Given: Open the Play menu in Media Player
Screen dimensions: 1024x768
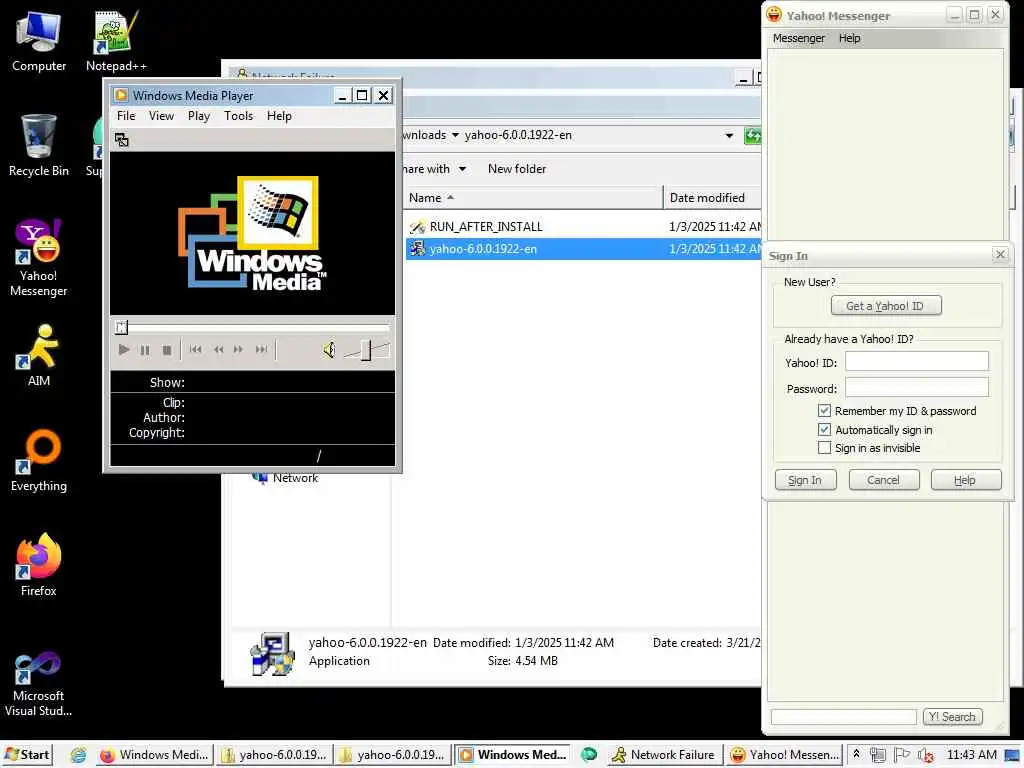Looking at the screenshot, I should pos(199,116).
